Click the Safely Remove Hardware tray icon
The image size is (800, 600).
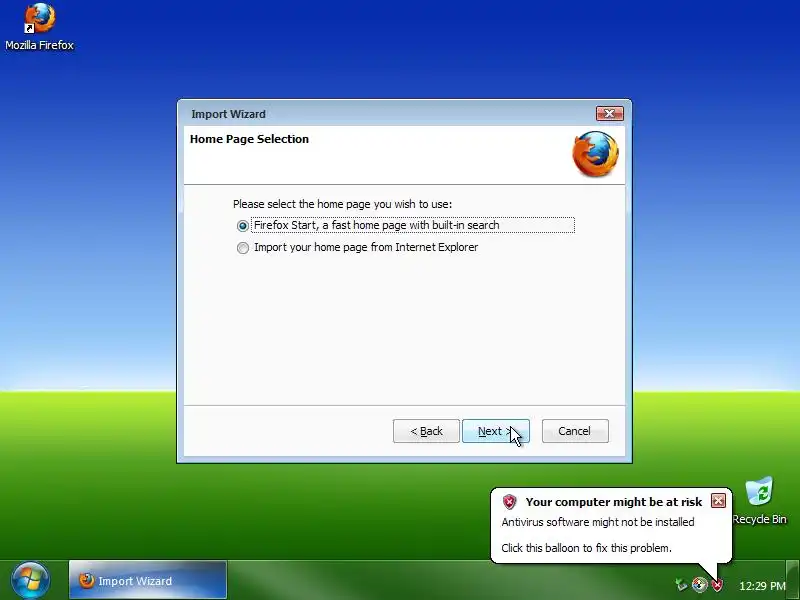[681, 585]
